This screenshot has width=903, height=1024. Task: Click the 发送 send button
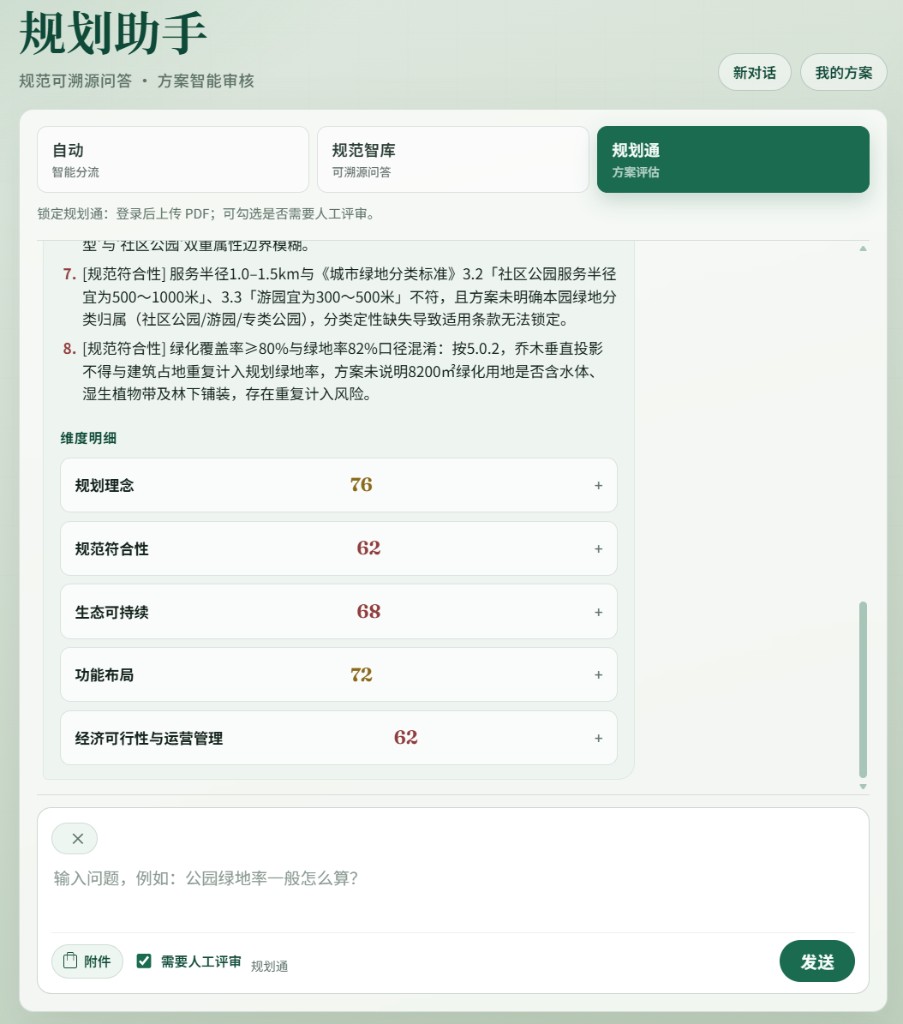pyautogui.click(x=817, y=961)
